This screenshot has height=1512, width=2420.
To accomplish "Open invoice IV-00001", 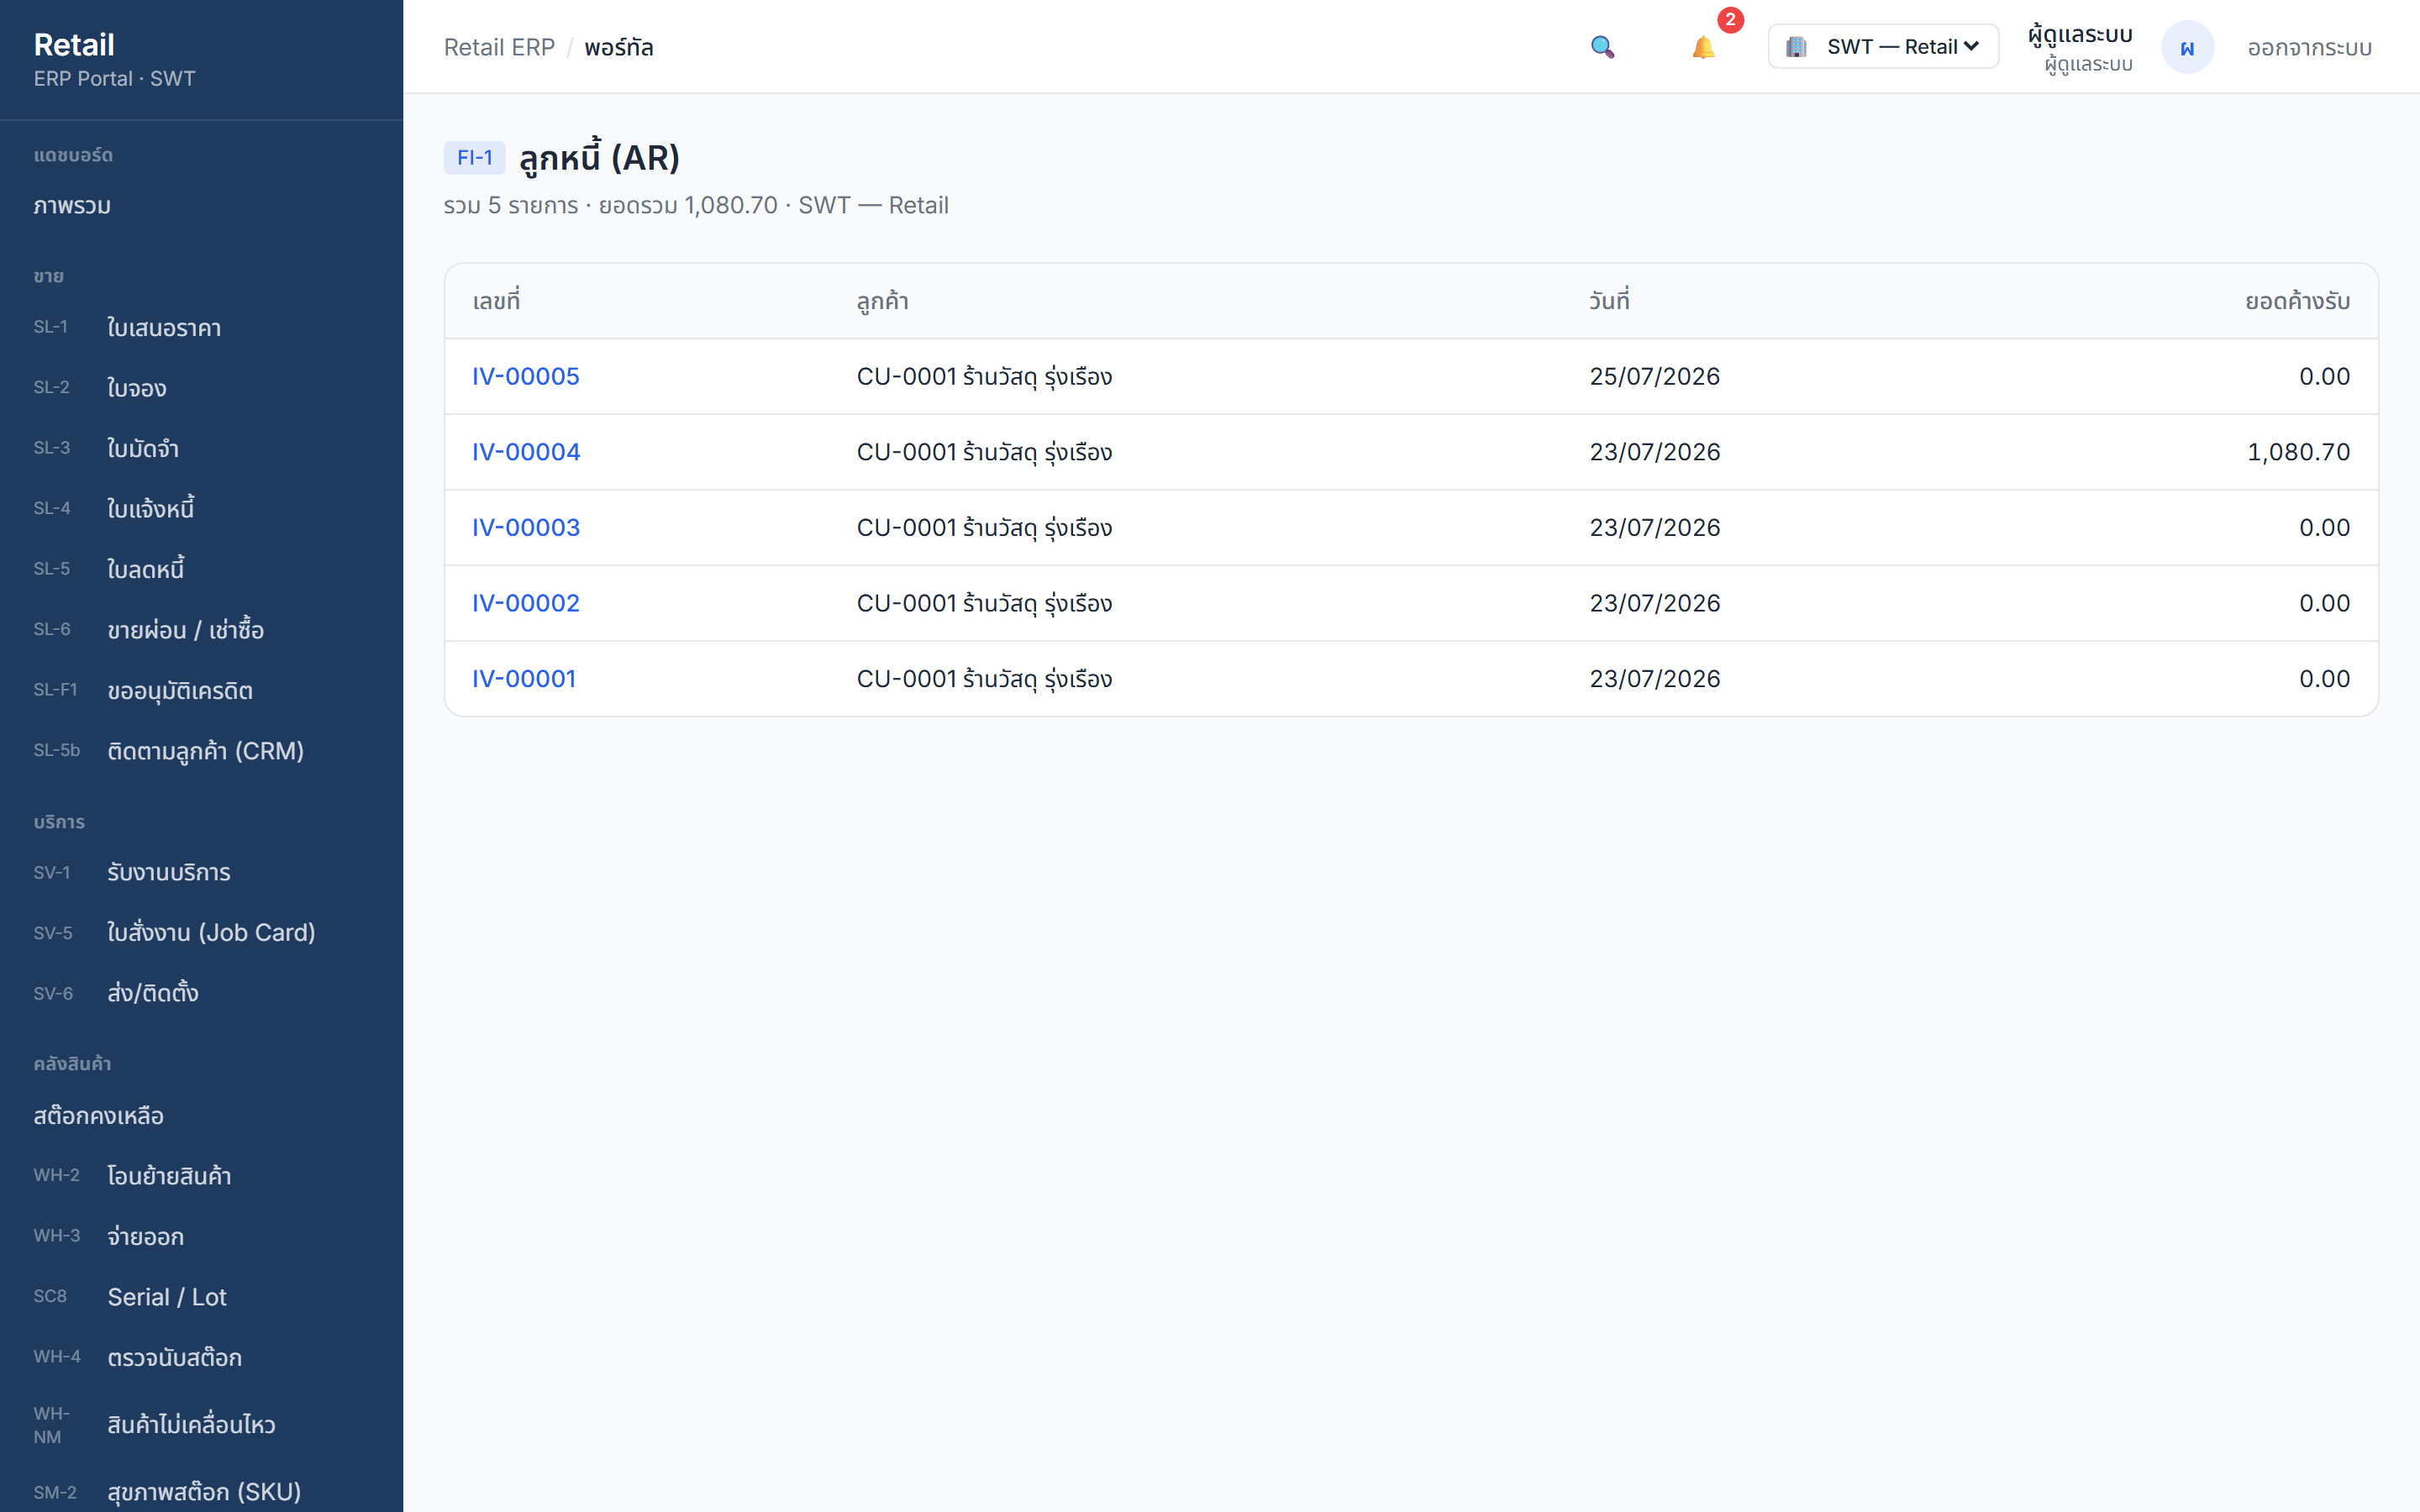I will (x=524, y=679).
